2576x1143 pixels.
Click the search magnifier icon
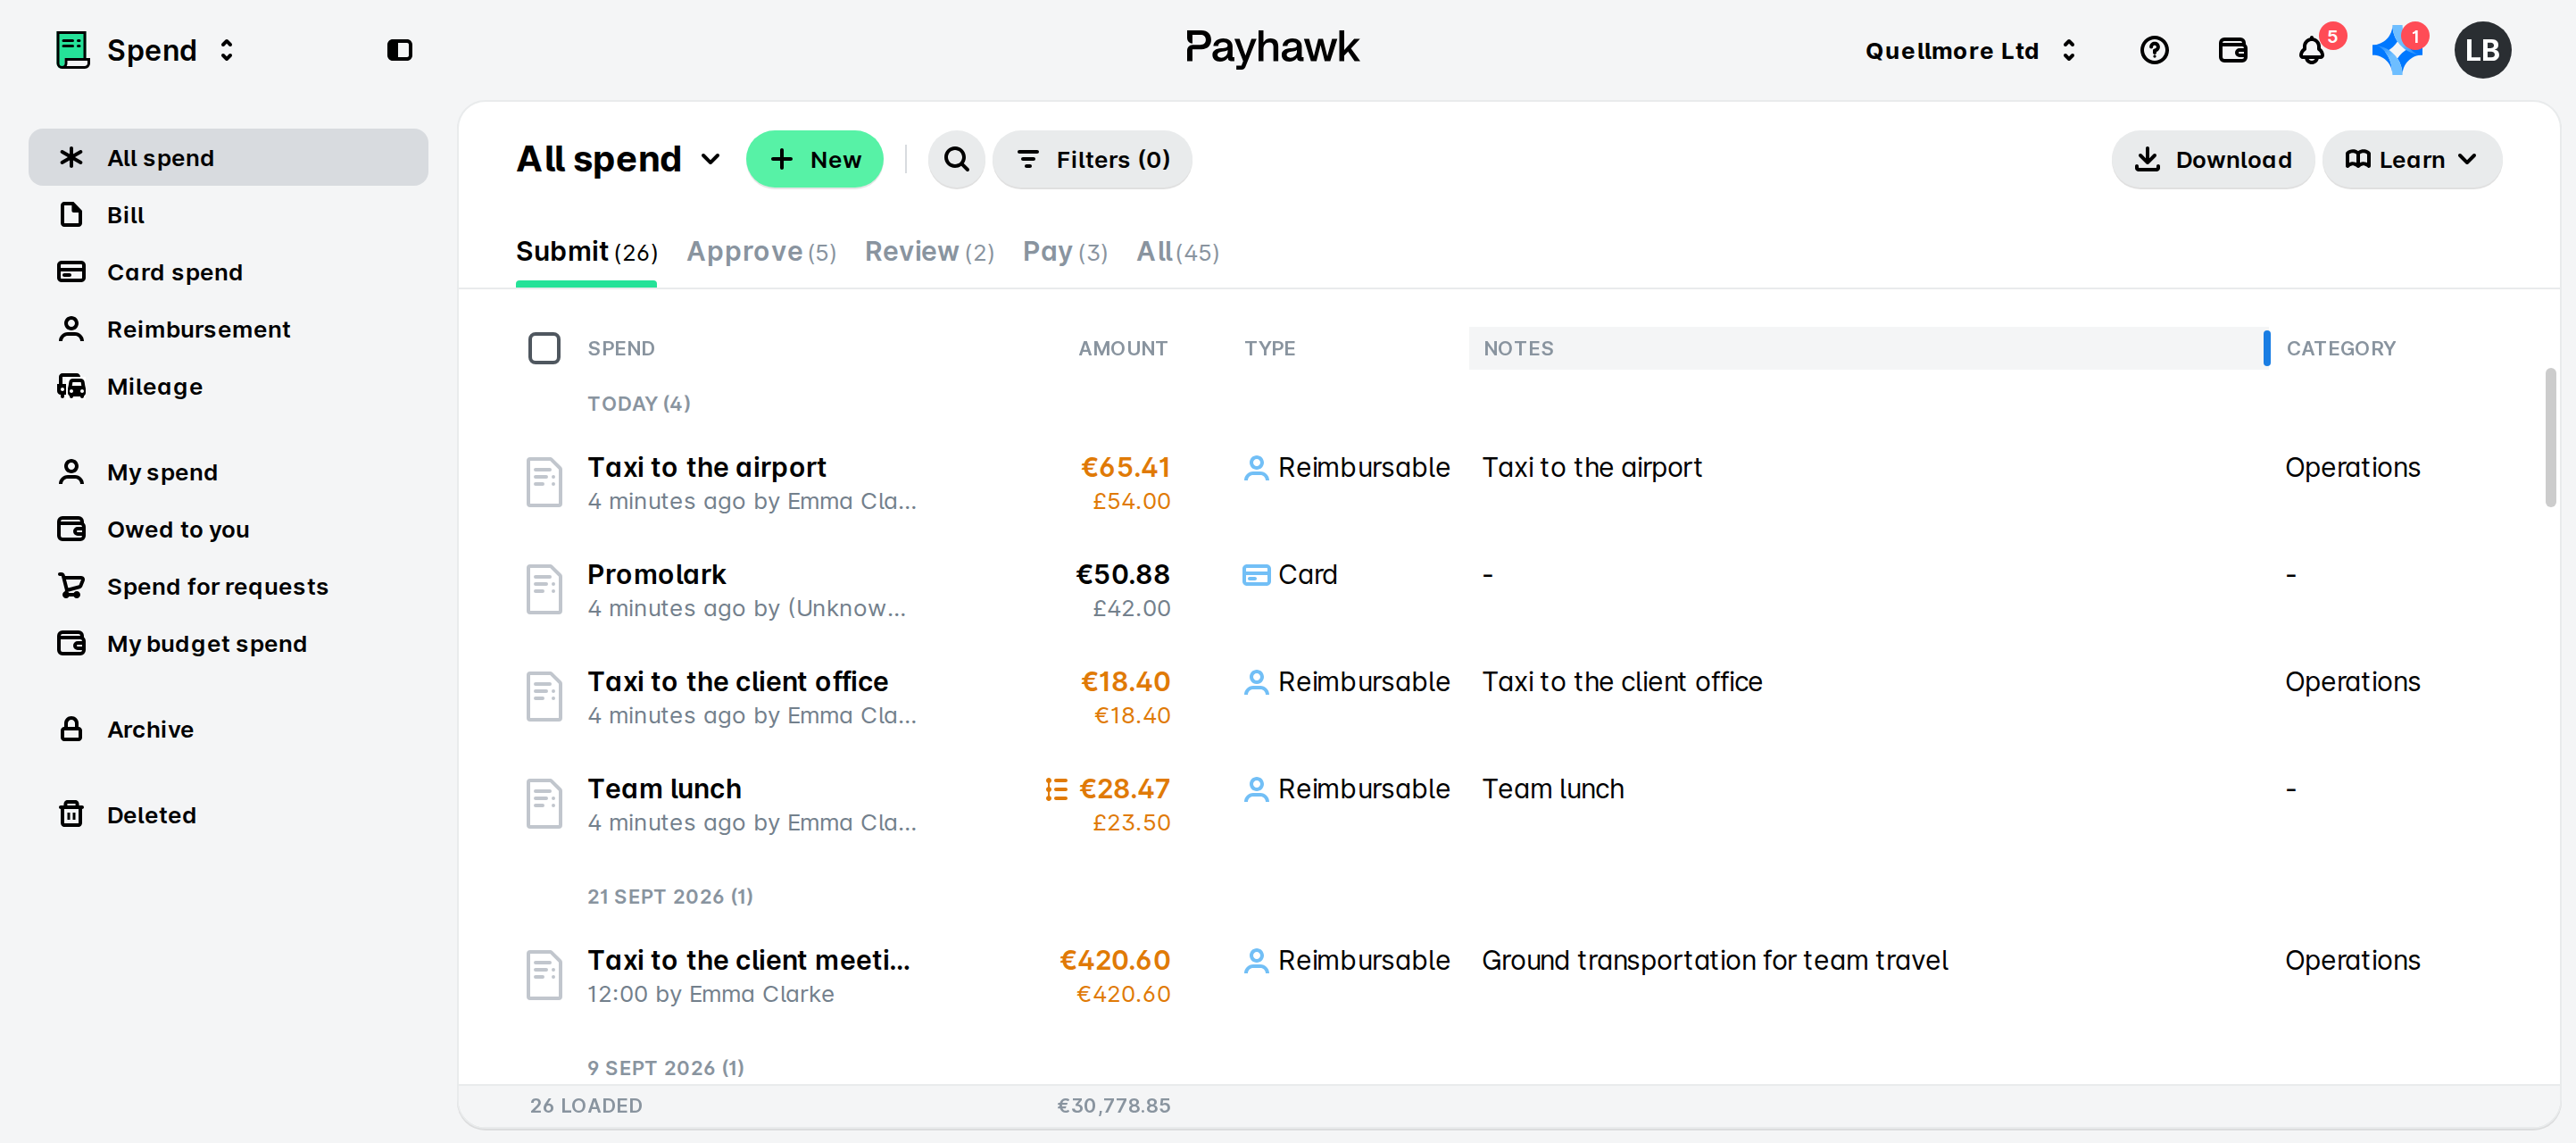[x=956, y=159]
